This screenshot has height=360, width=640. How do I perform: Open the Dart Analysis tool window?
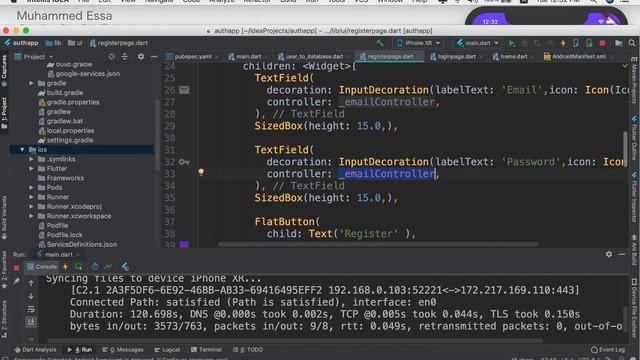pyautogui.click(x=35, y=350)
